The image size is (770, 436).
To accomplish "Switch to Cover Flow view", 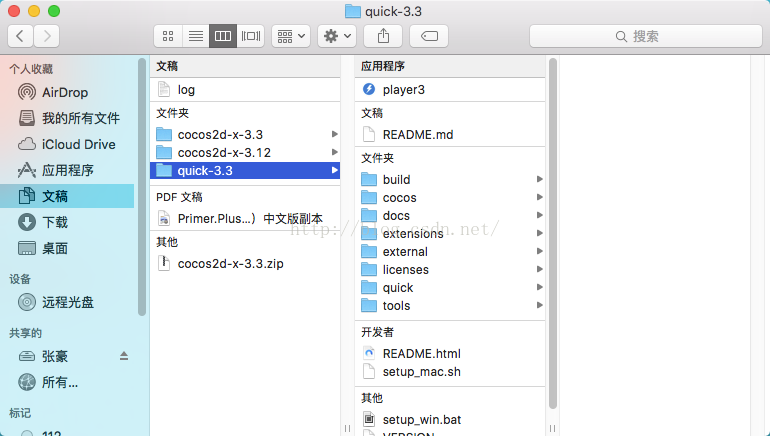I will pyautogui.click(x=250, y=36).
